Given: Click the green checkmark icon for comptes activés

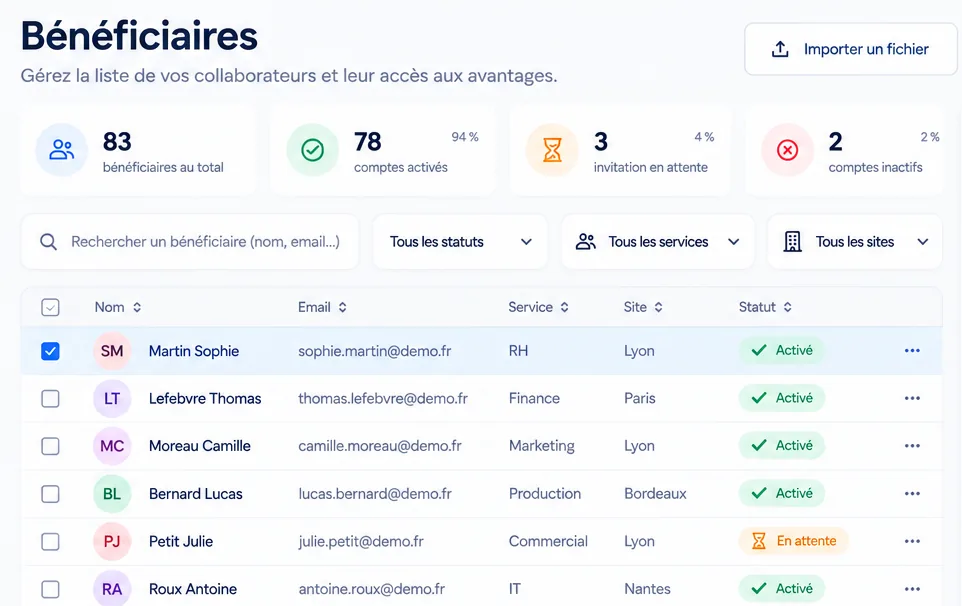Looking at the screenshot, I should (x=312, y=150).
